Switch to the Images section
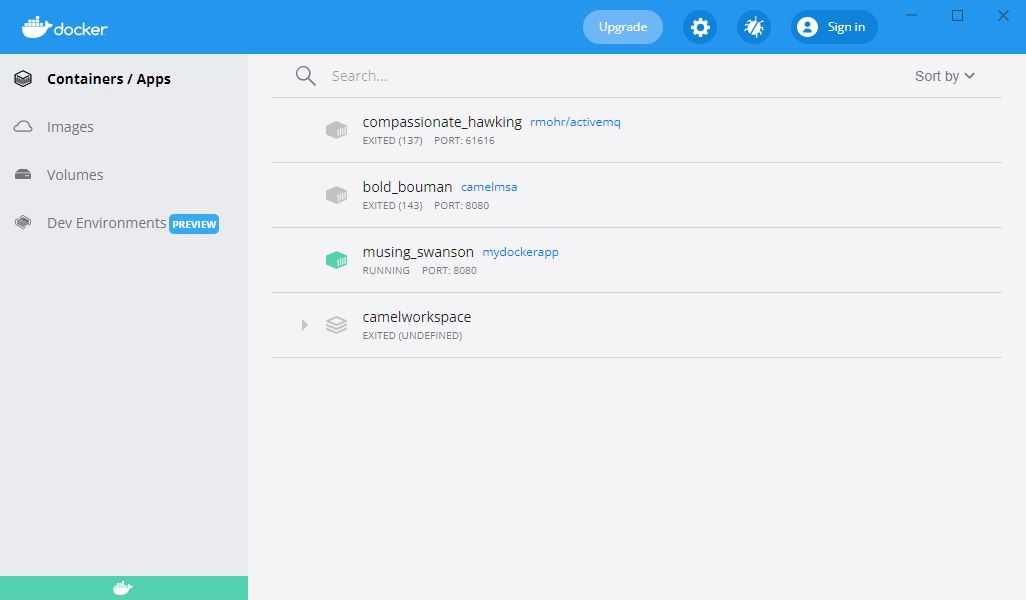Image resolution: width=1026 pixels, height=600 pixels. click(x=70, y=127)
